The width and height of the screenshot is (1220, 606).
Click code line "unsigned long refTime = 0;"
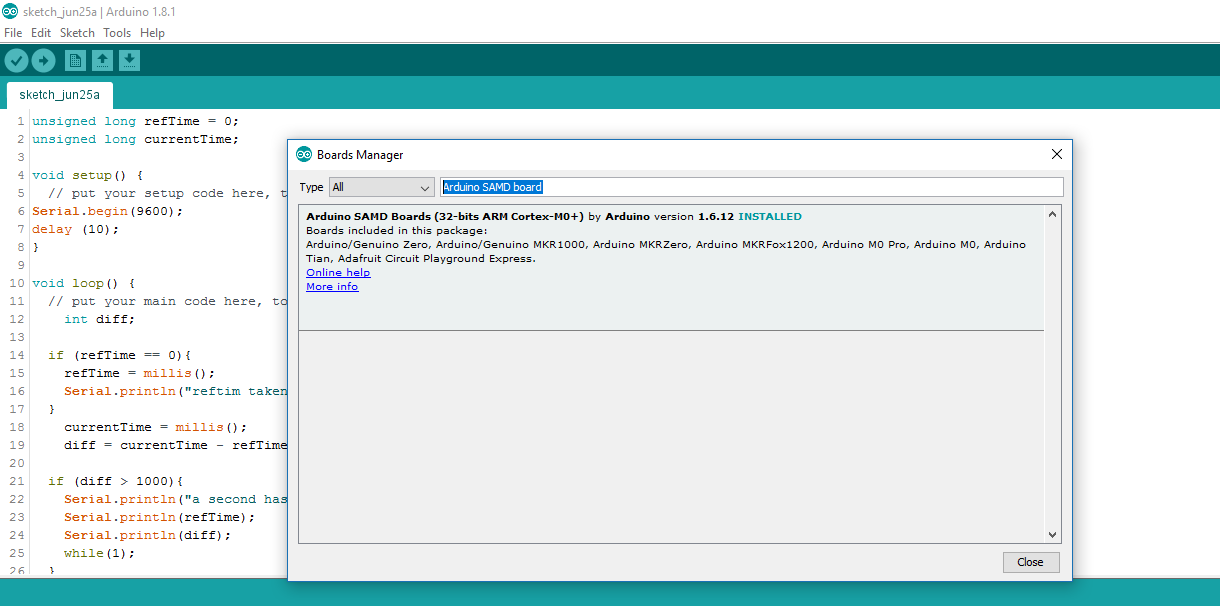click(136, 121)
